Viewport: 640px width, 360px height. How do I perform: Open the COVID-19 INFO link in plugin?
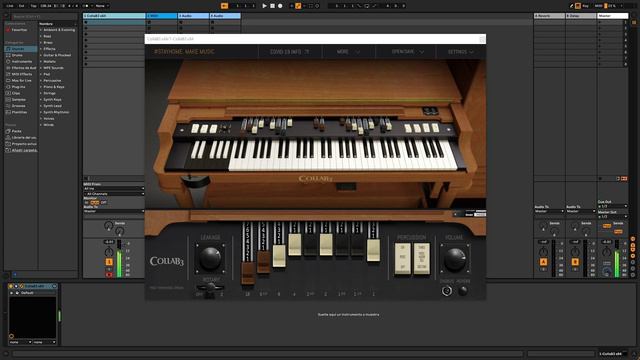(290, 52)
